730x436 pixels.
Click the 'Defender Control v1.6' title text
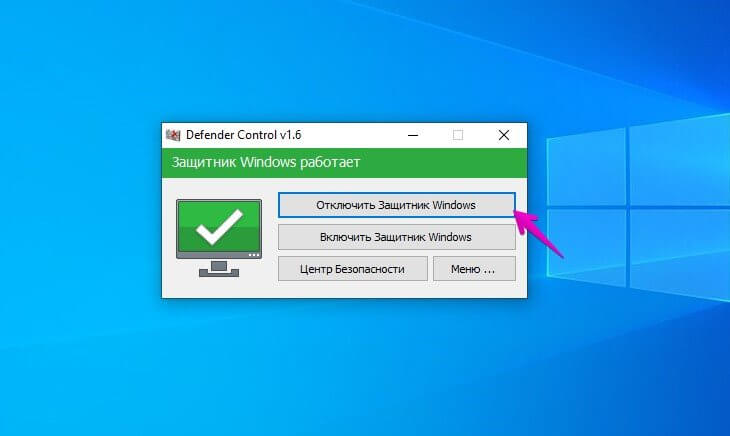243,135
